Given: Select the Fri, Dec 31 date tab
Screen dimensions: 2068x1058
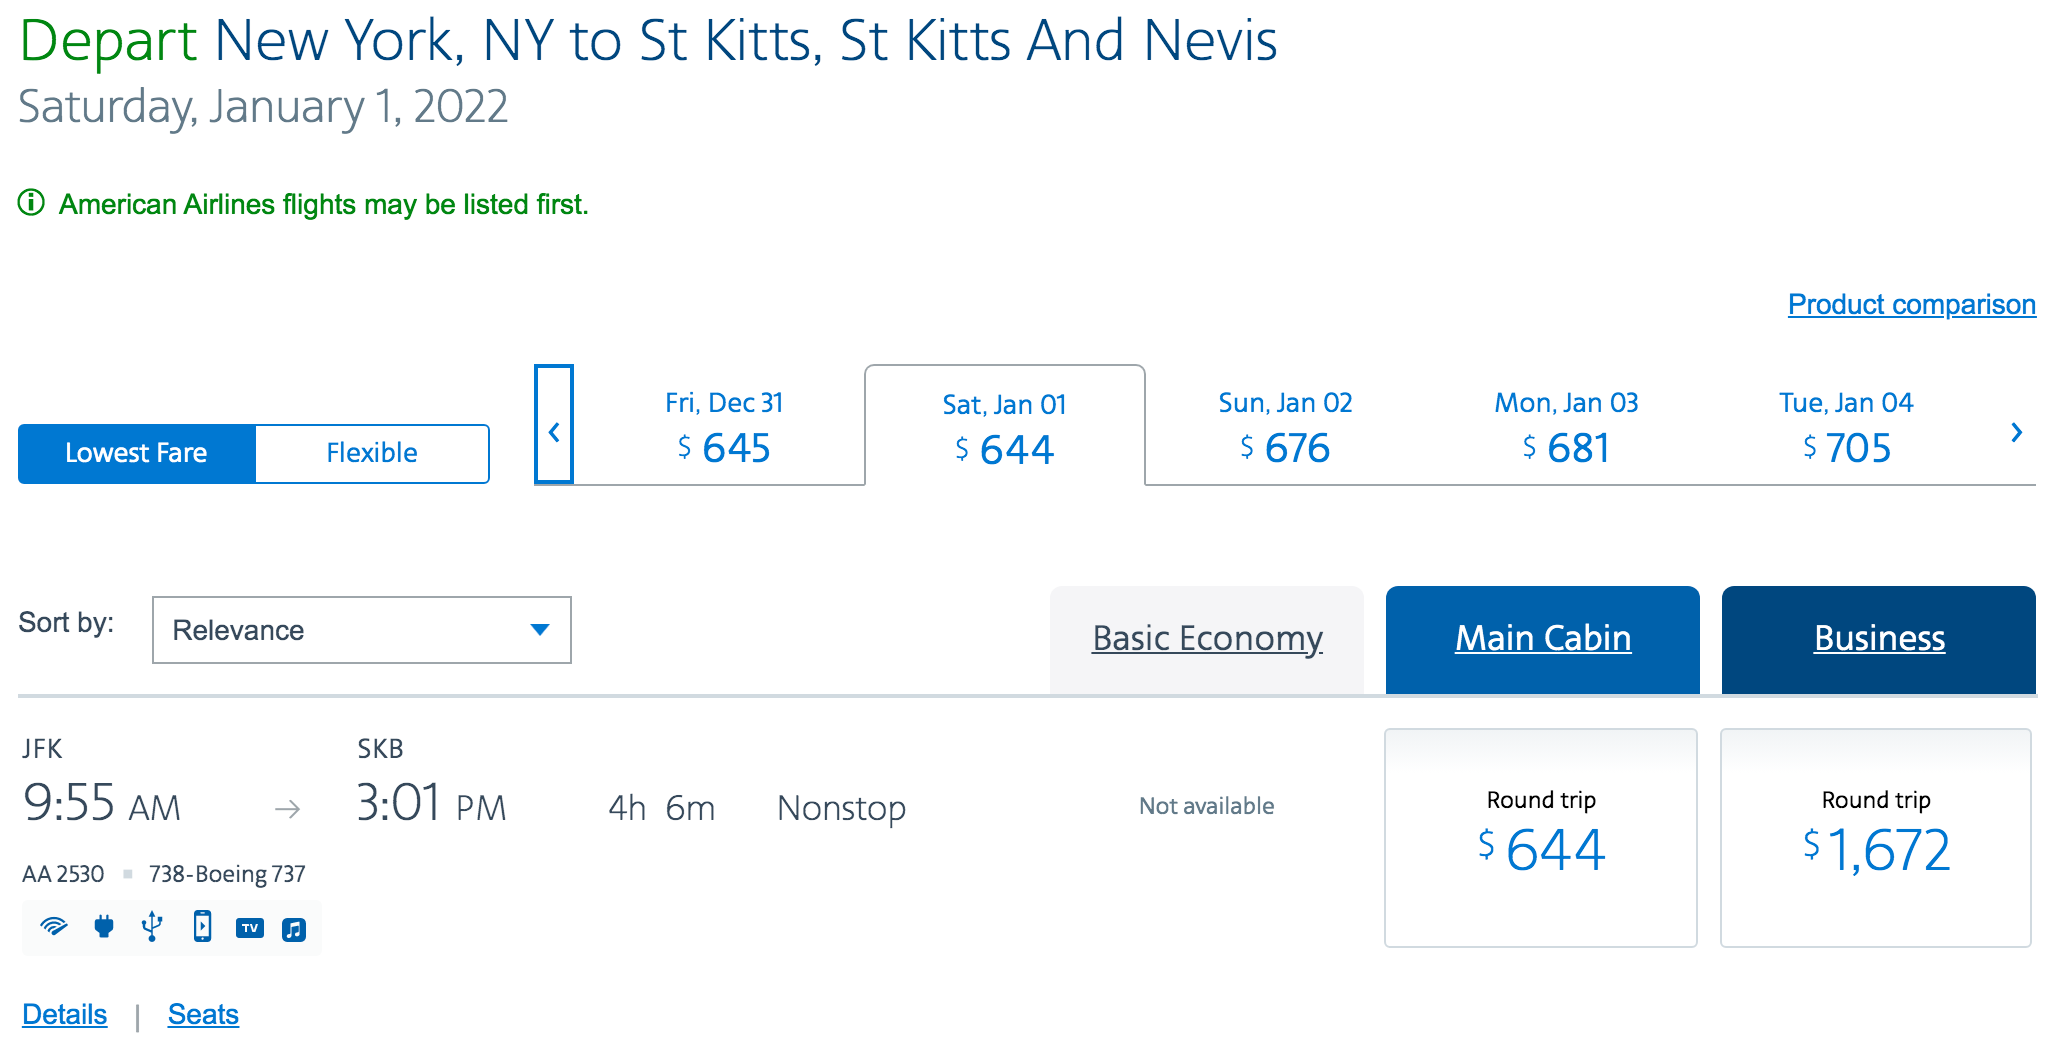Looking at the screenshot, I should click(724, 428).
